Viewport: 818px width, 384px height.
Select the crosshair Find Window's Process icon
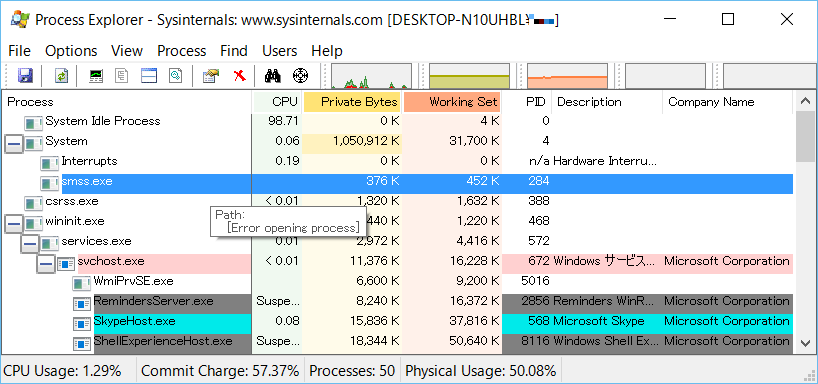(300, 76)
